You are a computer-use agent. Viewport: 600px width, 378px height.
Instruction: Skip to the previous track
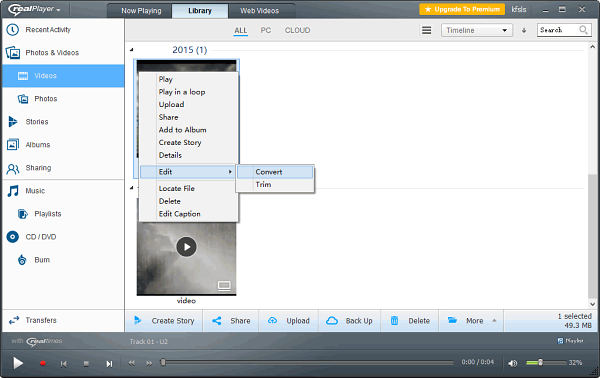click(x=64, y=363)
